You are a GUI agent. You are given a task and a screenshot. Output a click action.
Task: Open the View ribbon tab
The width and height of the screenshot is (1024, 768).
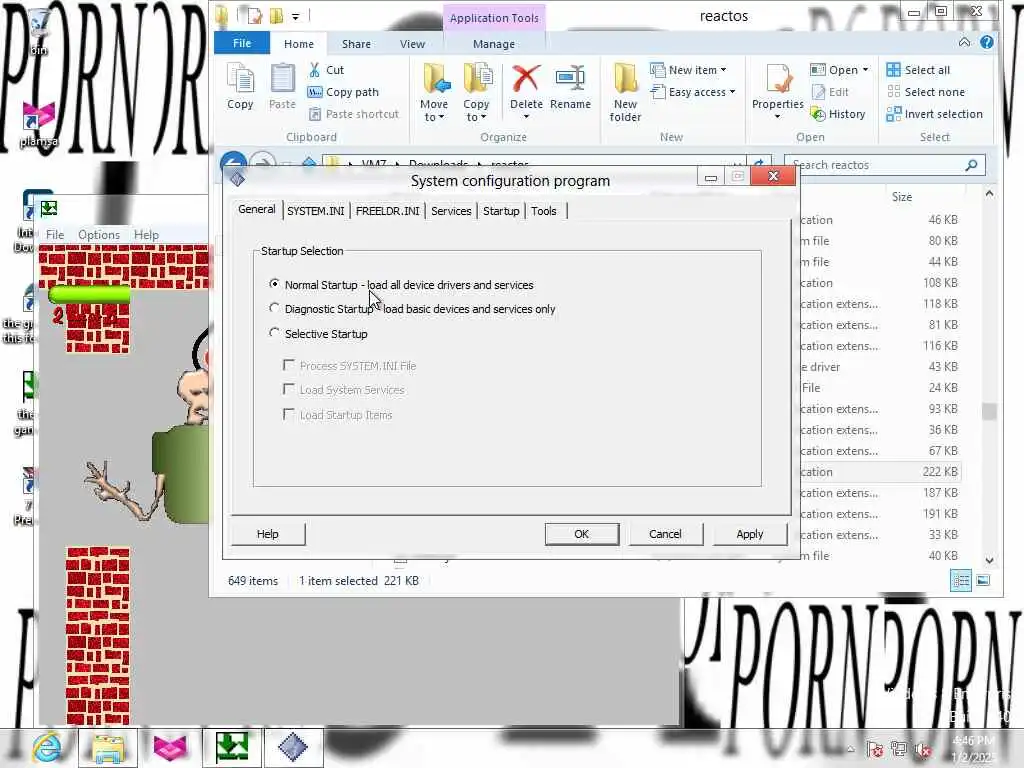click(x=412, y=44)
